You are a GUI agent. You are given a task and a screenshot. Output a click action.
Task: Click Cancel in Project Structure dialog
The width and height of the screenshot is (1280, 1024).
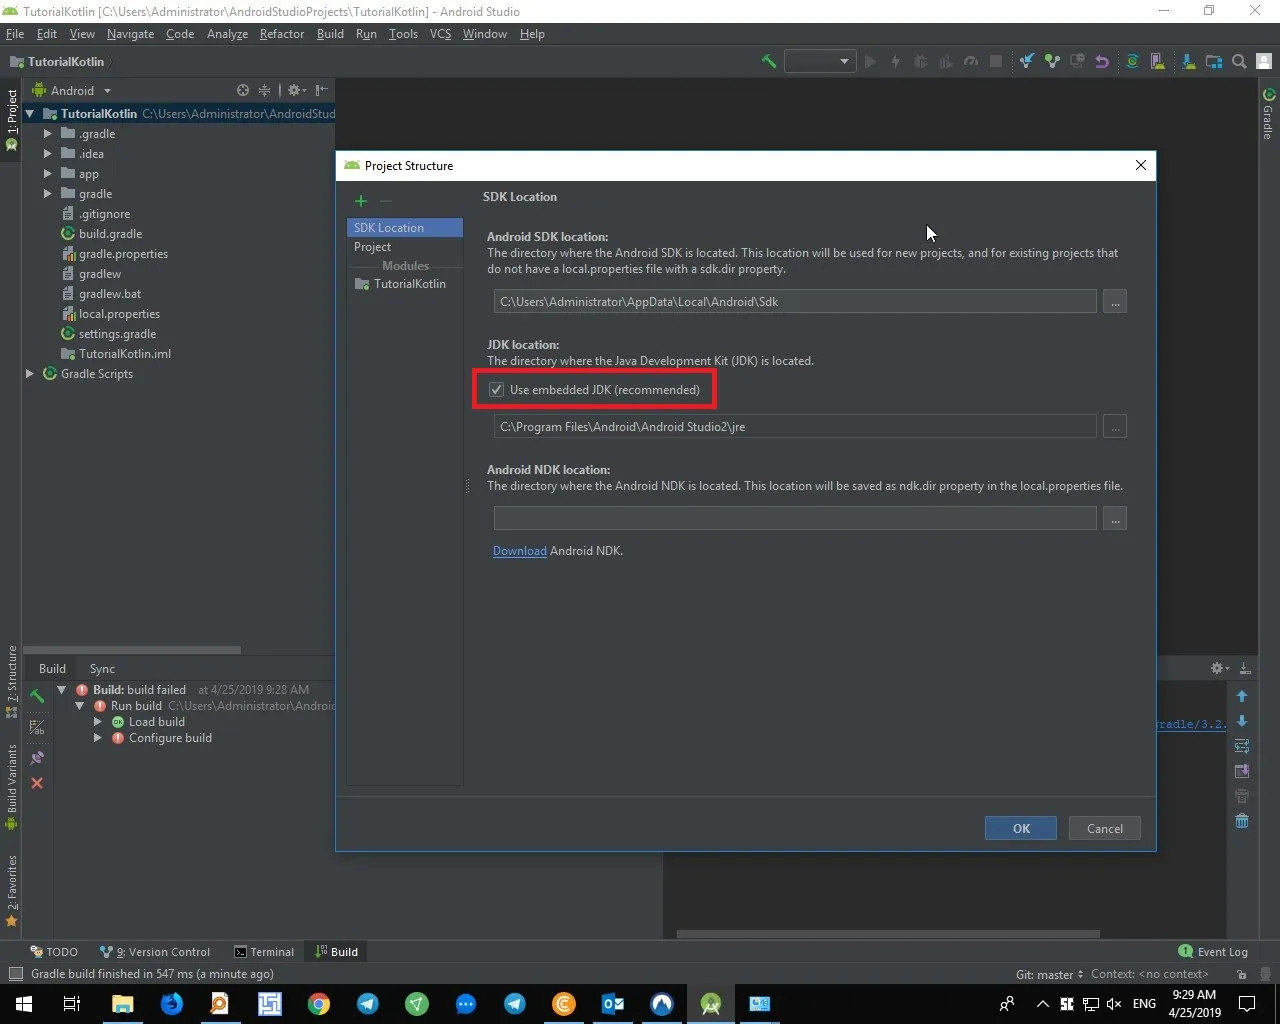point(1105,828)
